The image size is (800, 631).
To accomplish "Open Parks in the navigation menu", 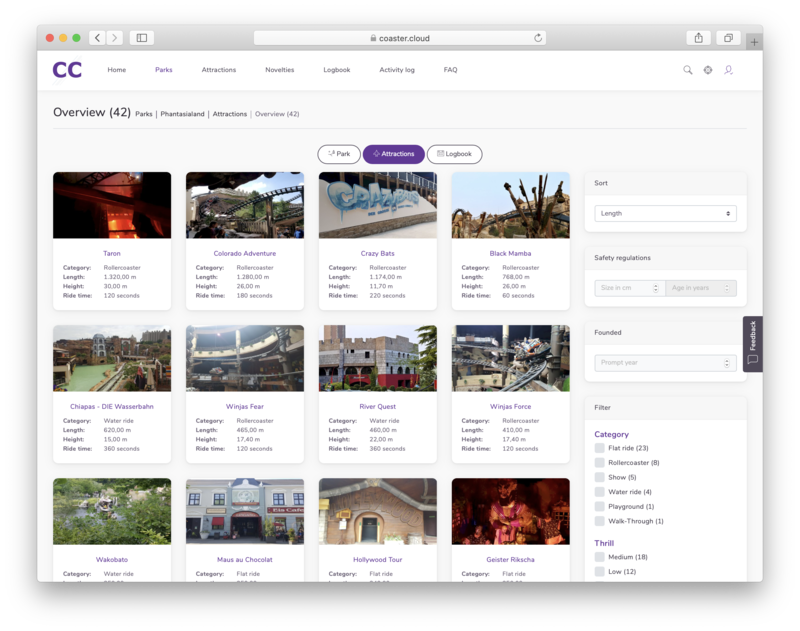I will point(164,70).
